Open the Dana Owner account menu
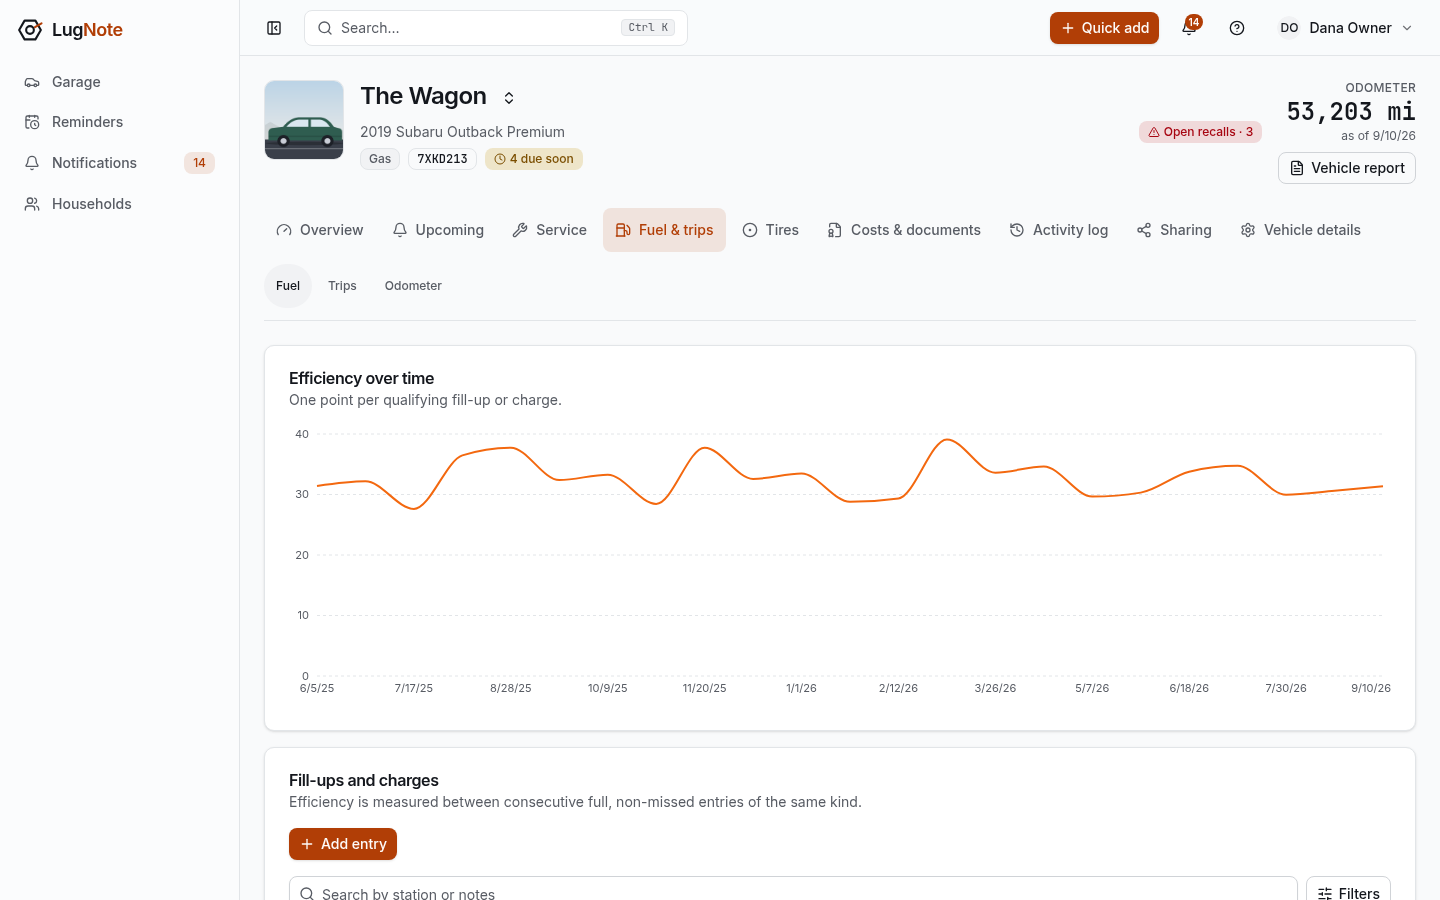This screenshot has height=900, width=1440. point(1346,28)
